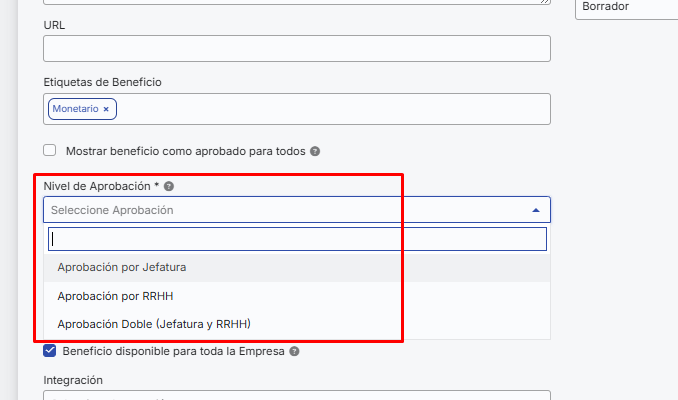Show help for Beneficio disponible para toda la Empresa
The height and width of the screenshot is (400, 678).
pyautogui.click(x=294, y=351)
